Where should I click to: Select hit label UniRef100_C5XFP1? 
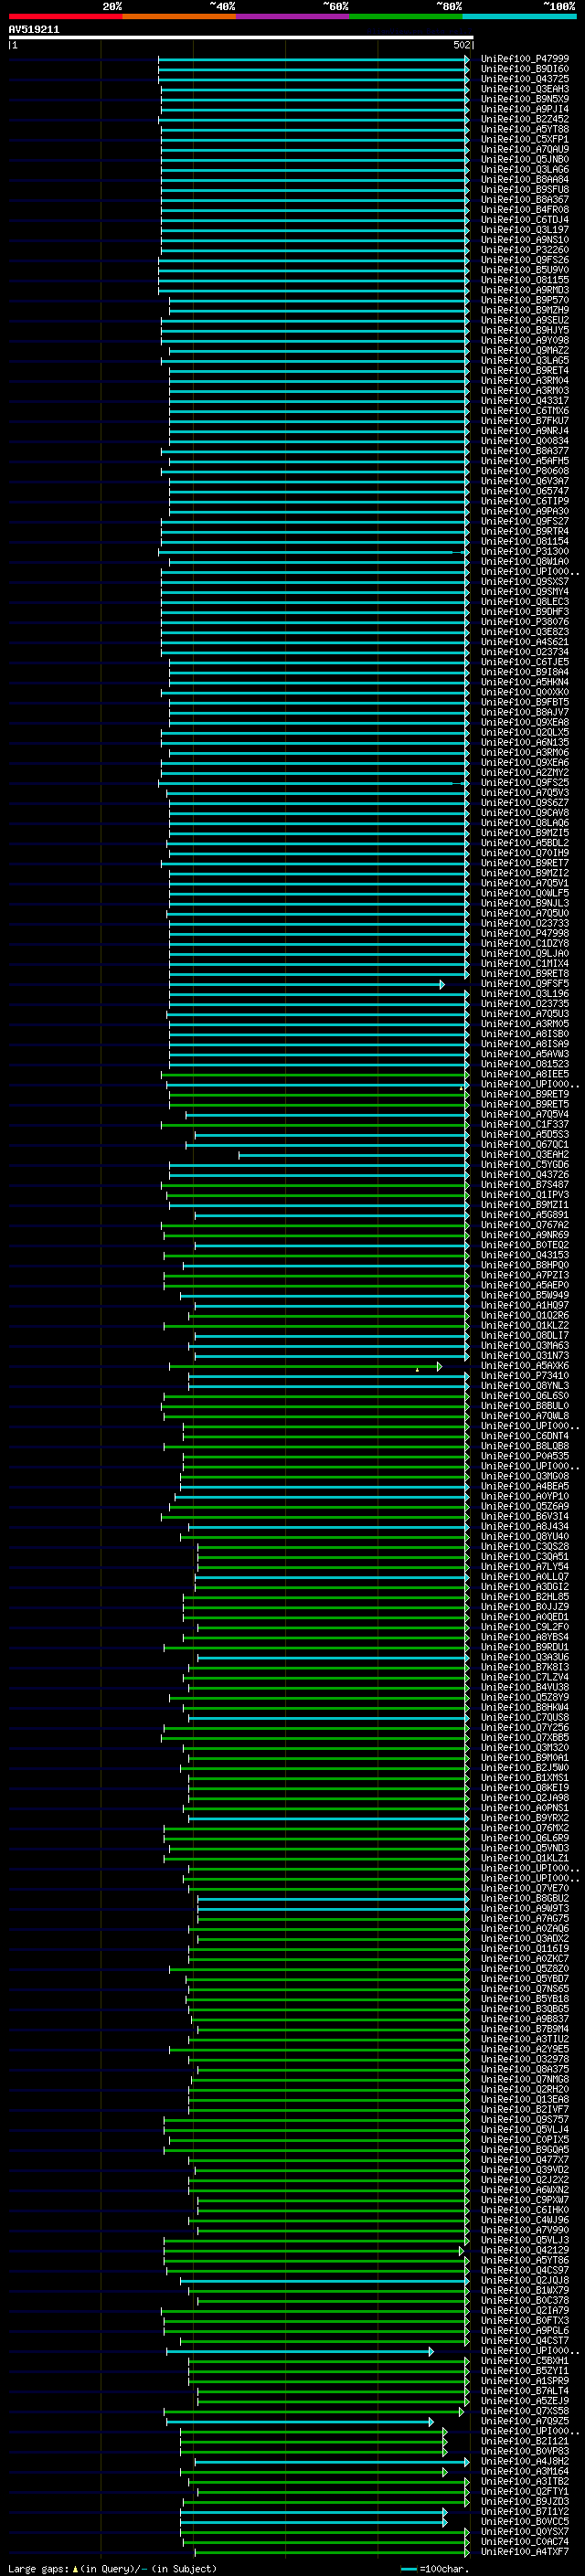(525, 139)
